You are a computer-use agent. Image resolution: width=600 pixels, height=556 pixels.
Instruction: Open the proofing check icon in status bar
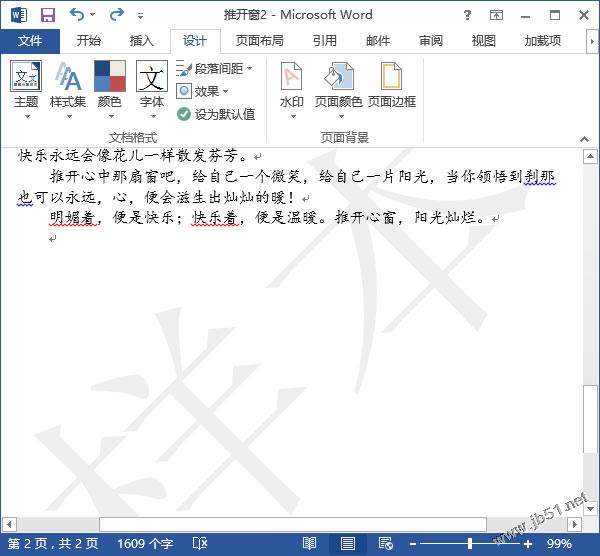tap(199, 543)
